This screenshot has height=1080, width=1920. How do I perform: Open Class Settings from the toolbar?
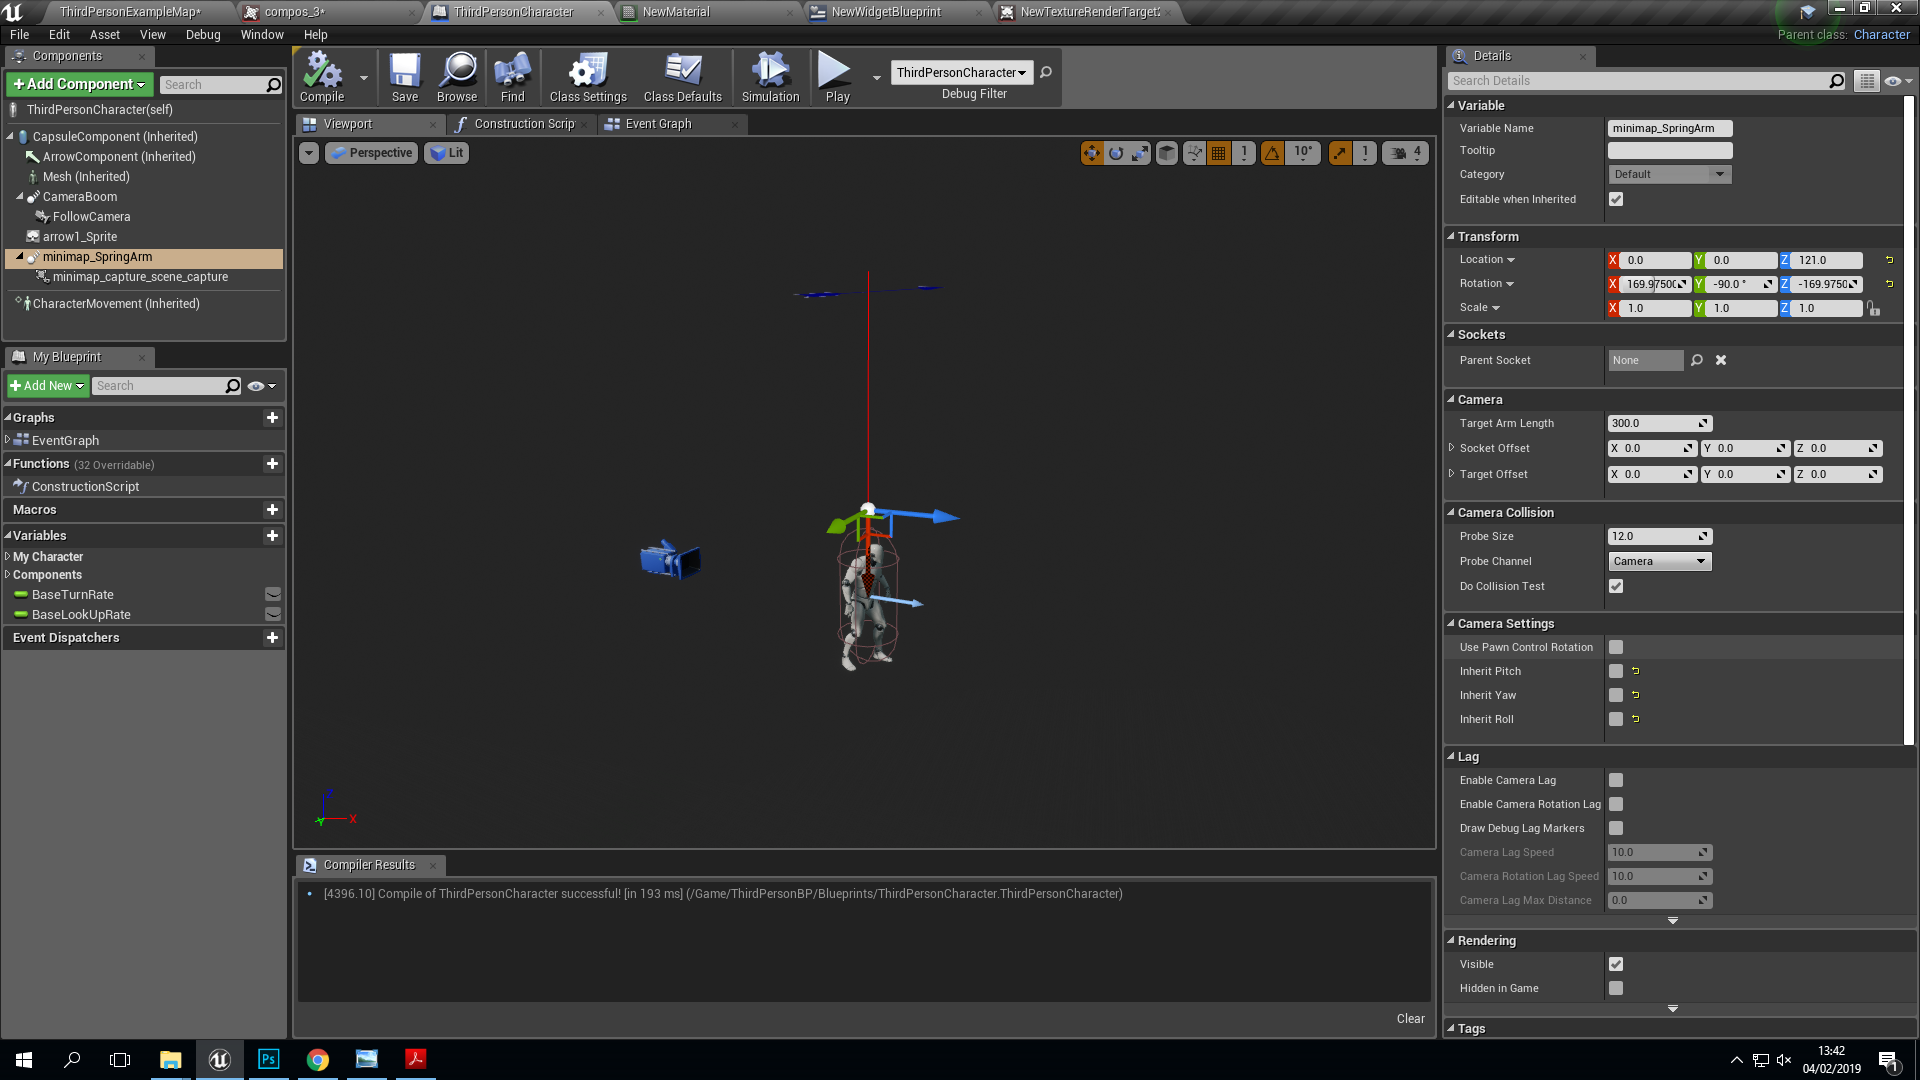tap(588, 77)
